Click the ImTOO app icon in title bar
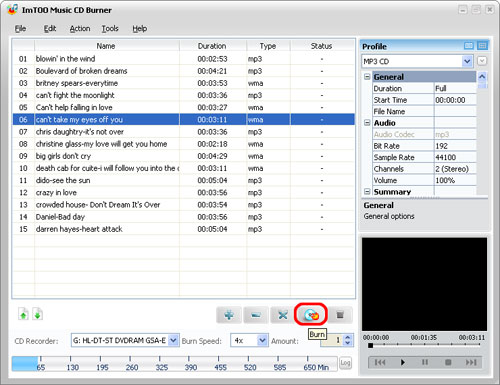The image size is (500, 385). coord(13,9)
